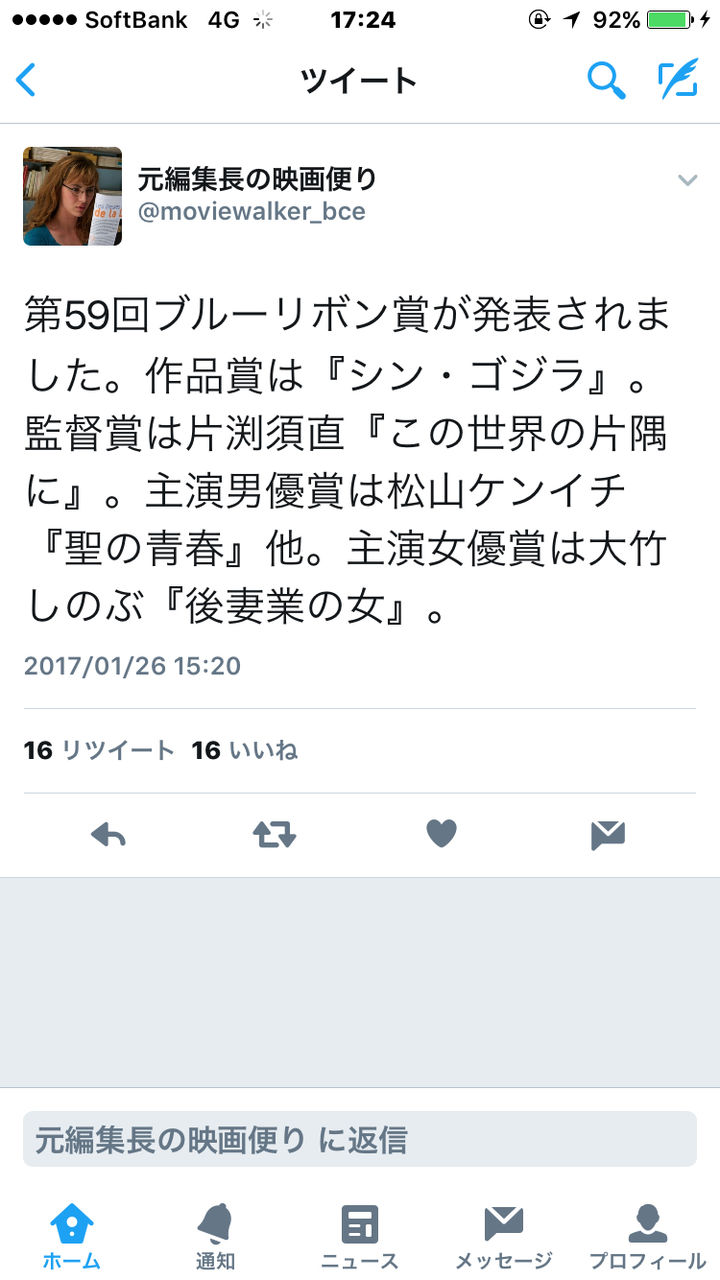View the 16 リツイート list
Viewport: 720px width, 1280px height.
point(99,750)
